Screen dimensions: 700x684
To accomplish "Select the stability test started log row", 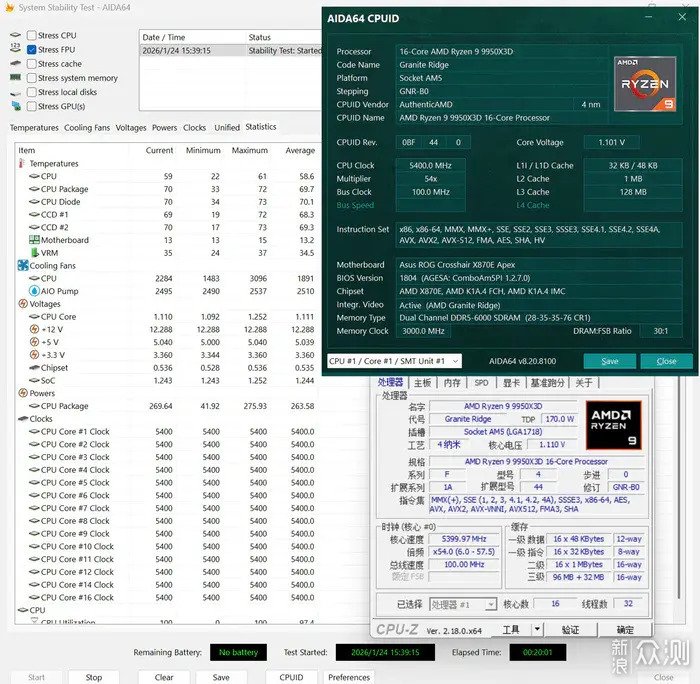I will point(230,50).
